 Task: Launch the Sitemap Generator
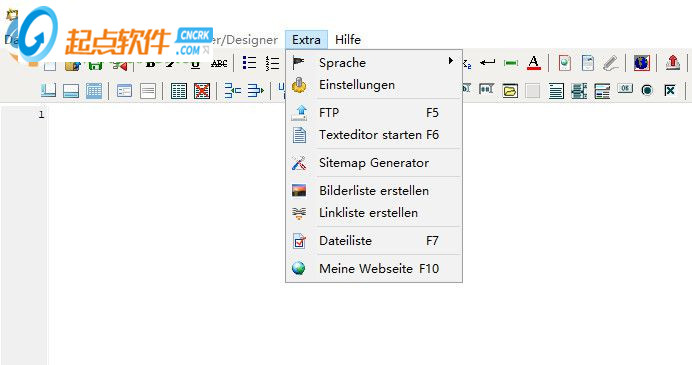374,163
